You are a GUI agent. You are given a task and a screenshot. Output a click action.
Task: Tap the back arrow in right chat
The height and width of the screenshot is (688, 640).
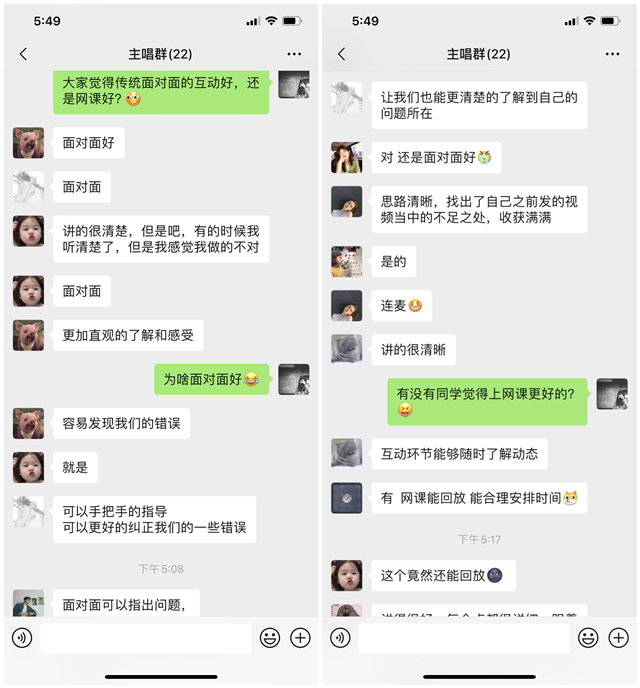(342, 54)
